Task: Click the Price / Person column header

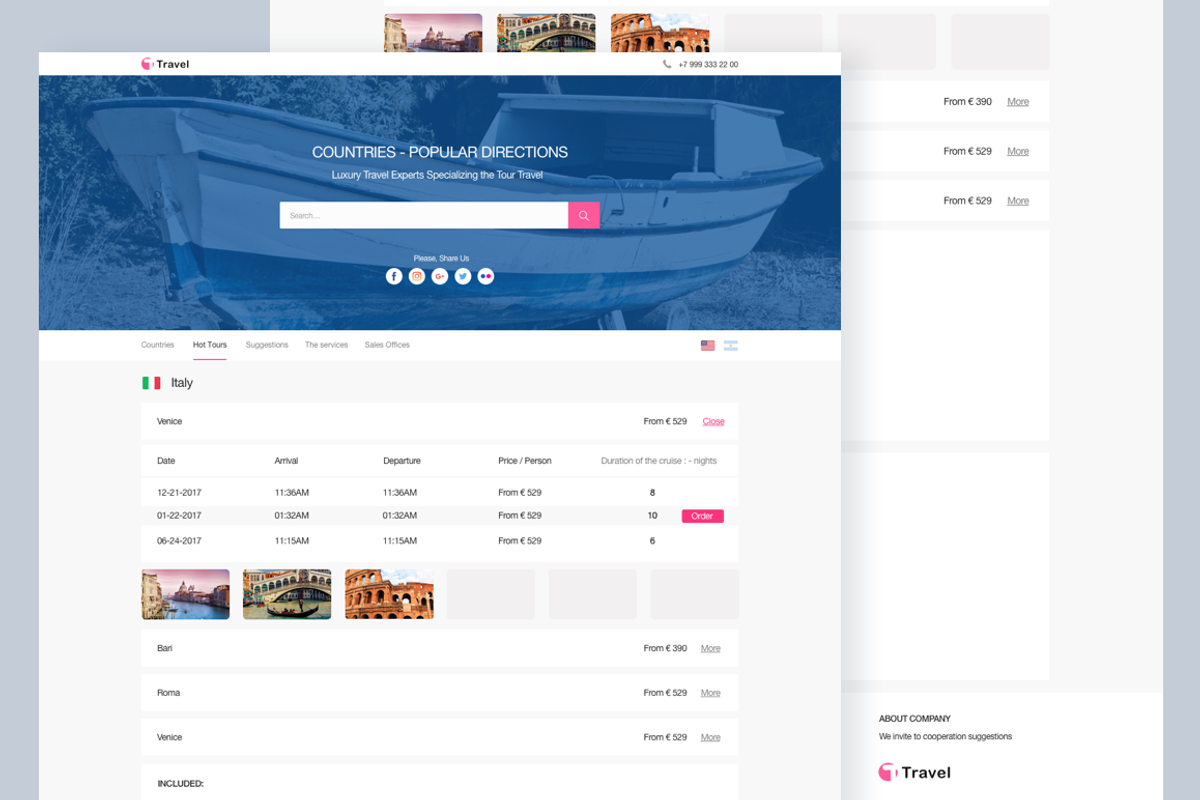Action: 525,461
